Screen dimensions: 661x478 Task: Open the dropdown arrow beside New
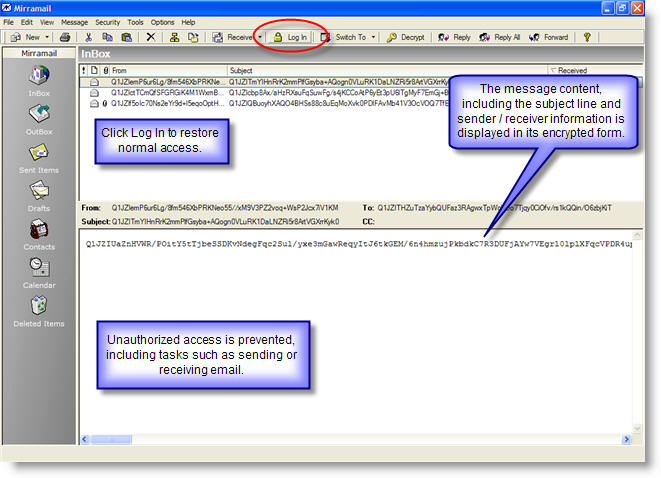coord(47,37)
